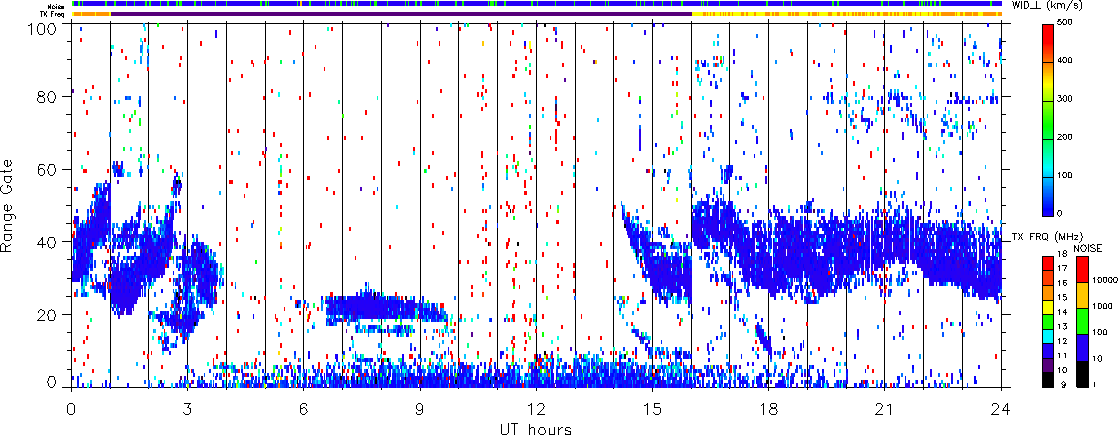The height and width of the screenshot is (435, 1118).
Task: Click the x-axis tick label 18
Action: pyautogui.click(x=769, y=409)
